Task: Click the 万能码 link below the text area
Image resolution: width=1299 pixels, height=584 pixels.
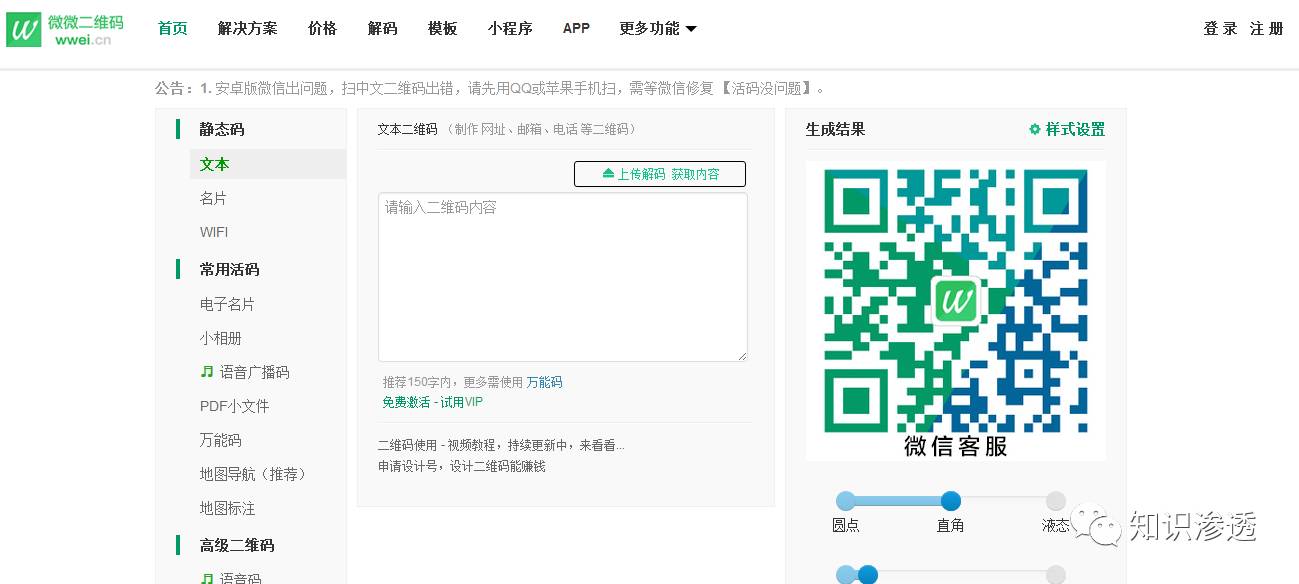Action: click(544, 382)
